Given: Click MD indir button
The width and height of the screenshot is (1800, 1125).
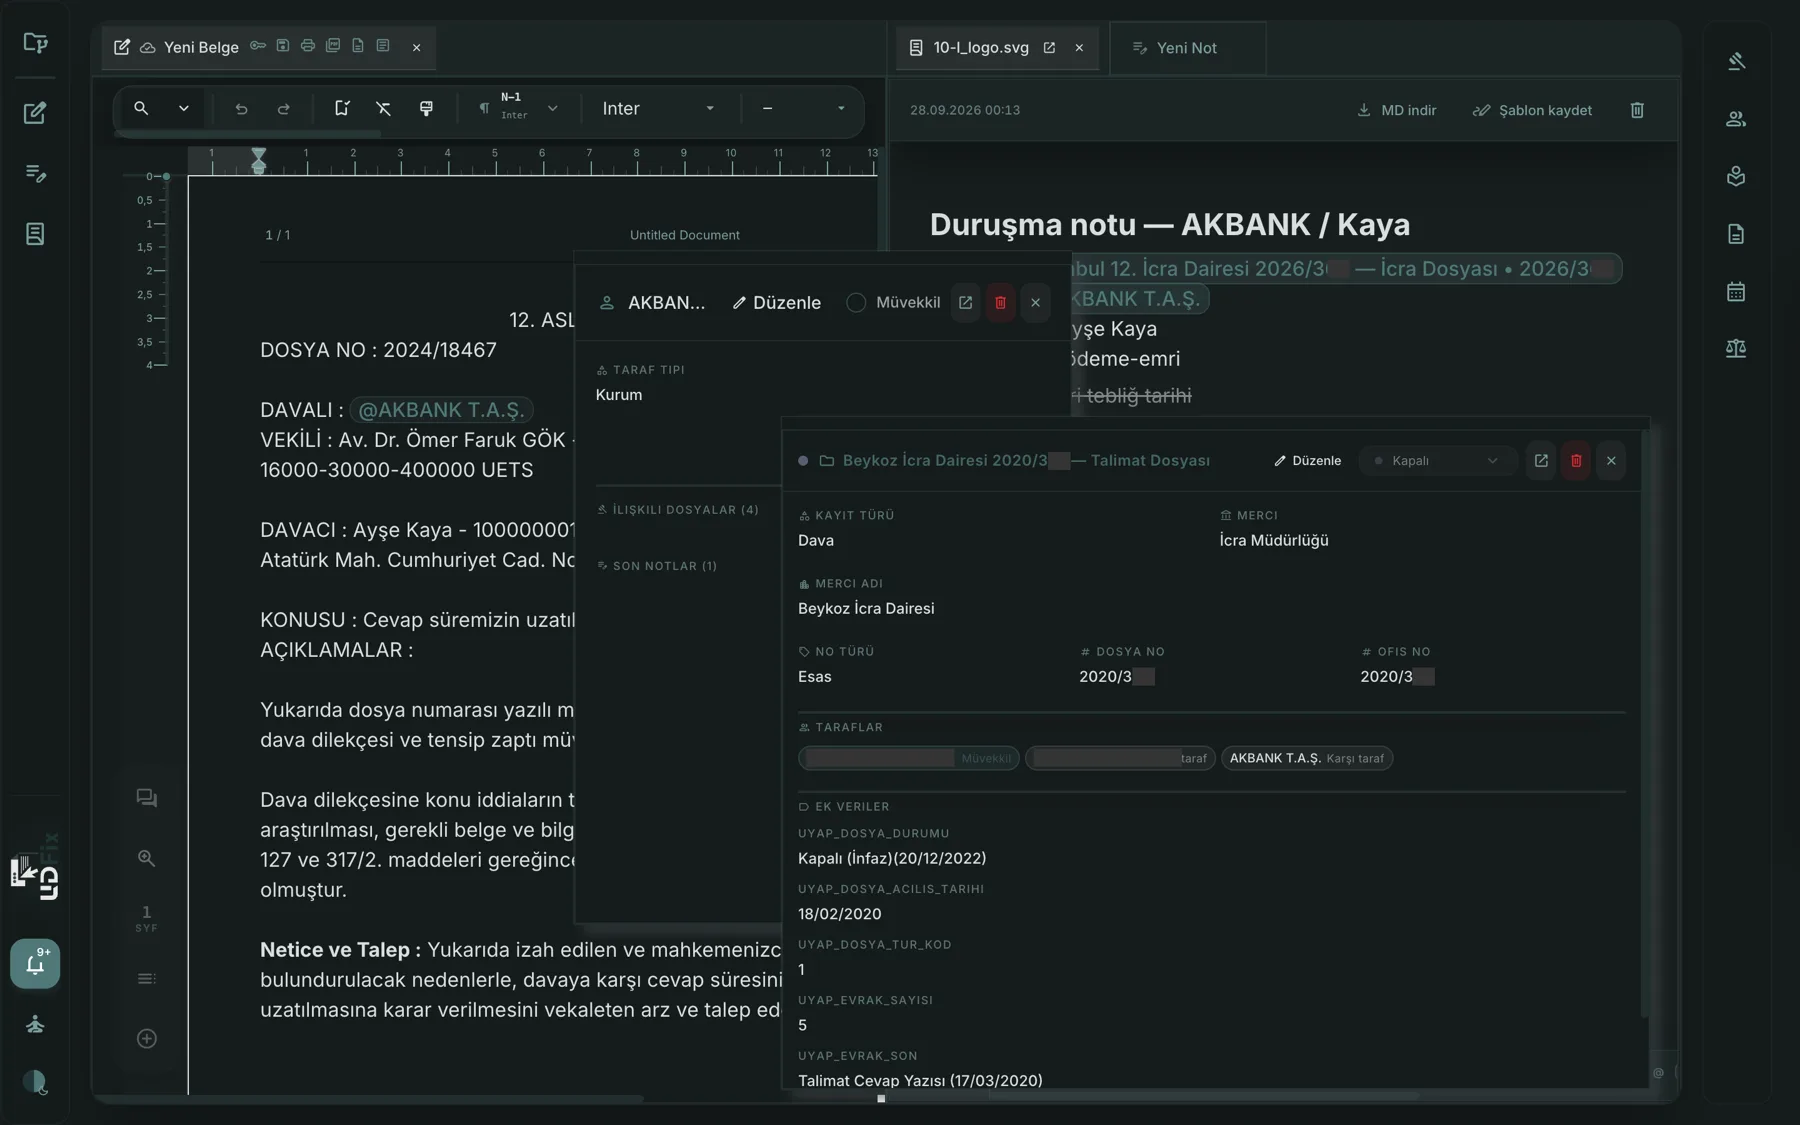Looking at the screenshot, I should [x=1396, y=110].
